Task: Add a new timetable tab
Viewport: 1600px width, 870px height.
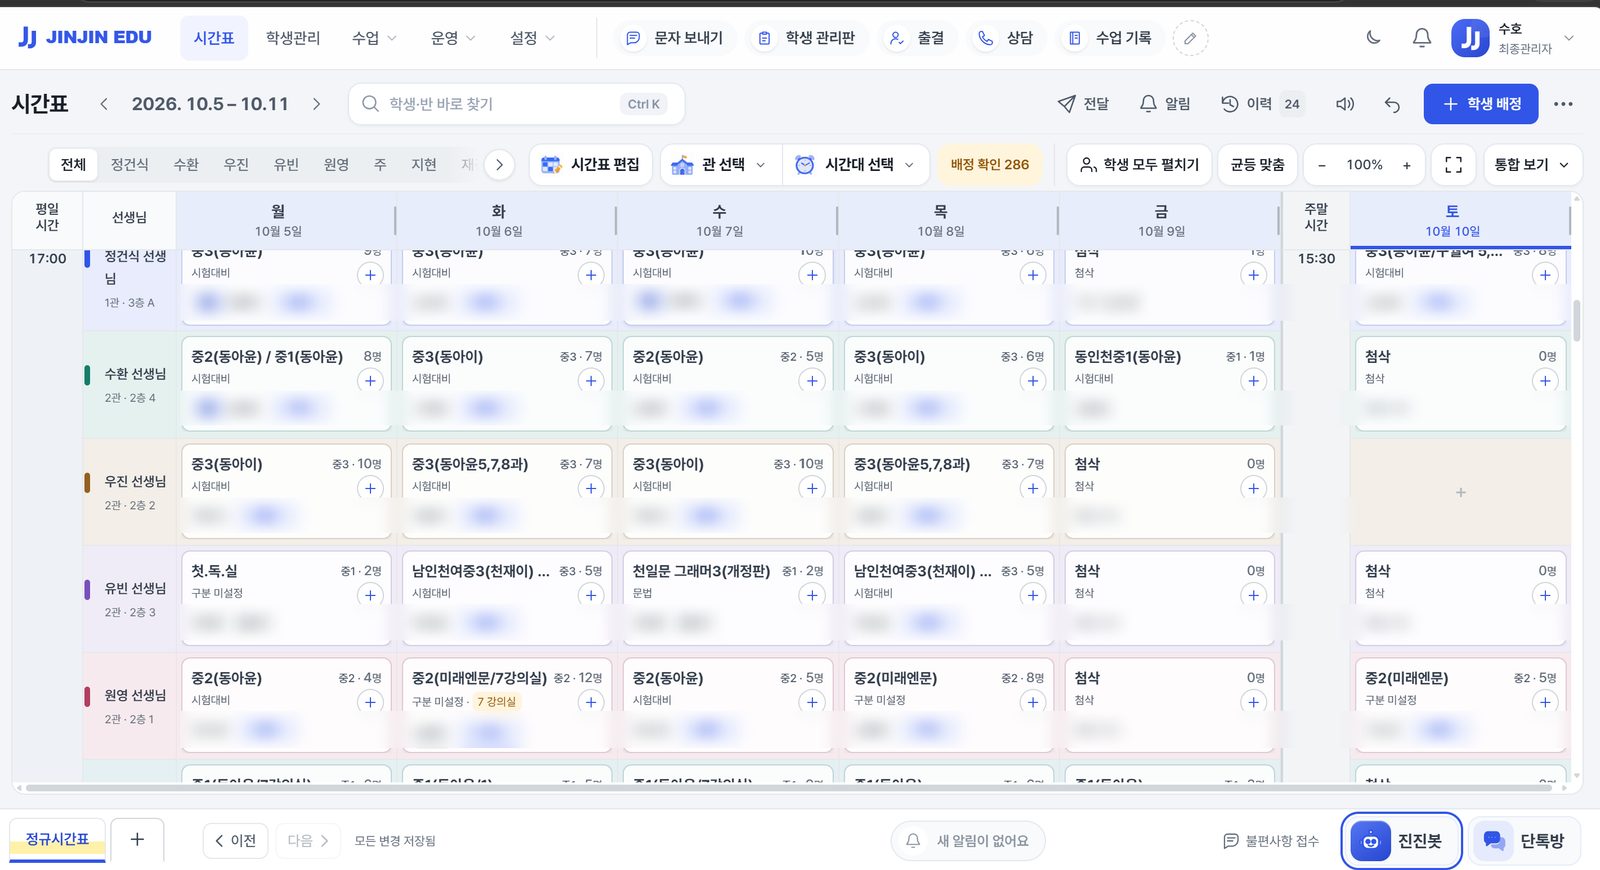Action: [x=137, y=840]
